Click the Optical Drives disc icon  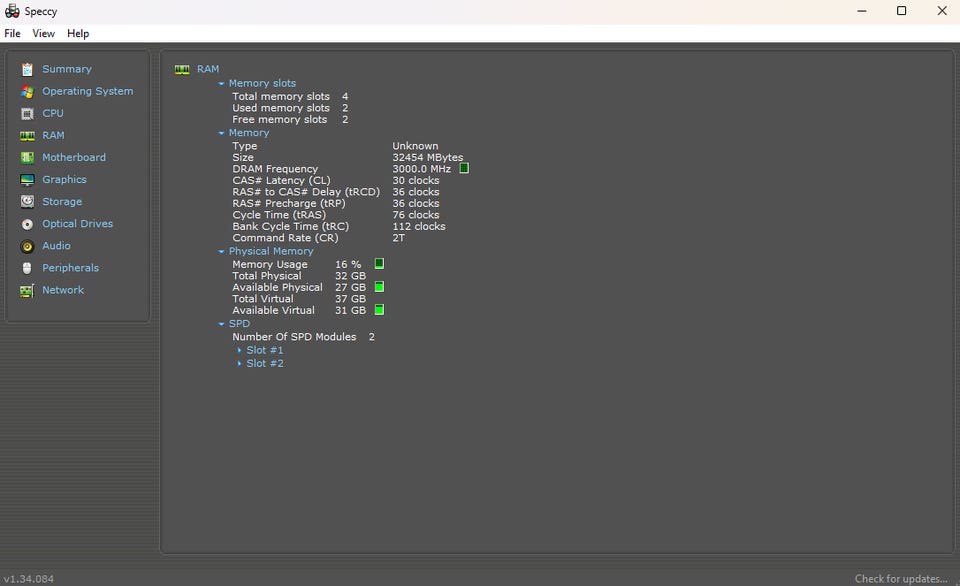27,224
